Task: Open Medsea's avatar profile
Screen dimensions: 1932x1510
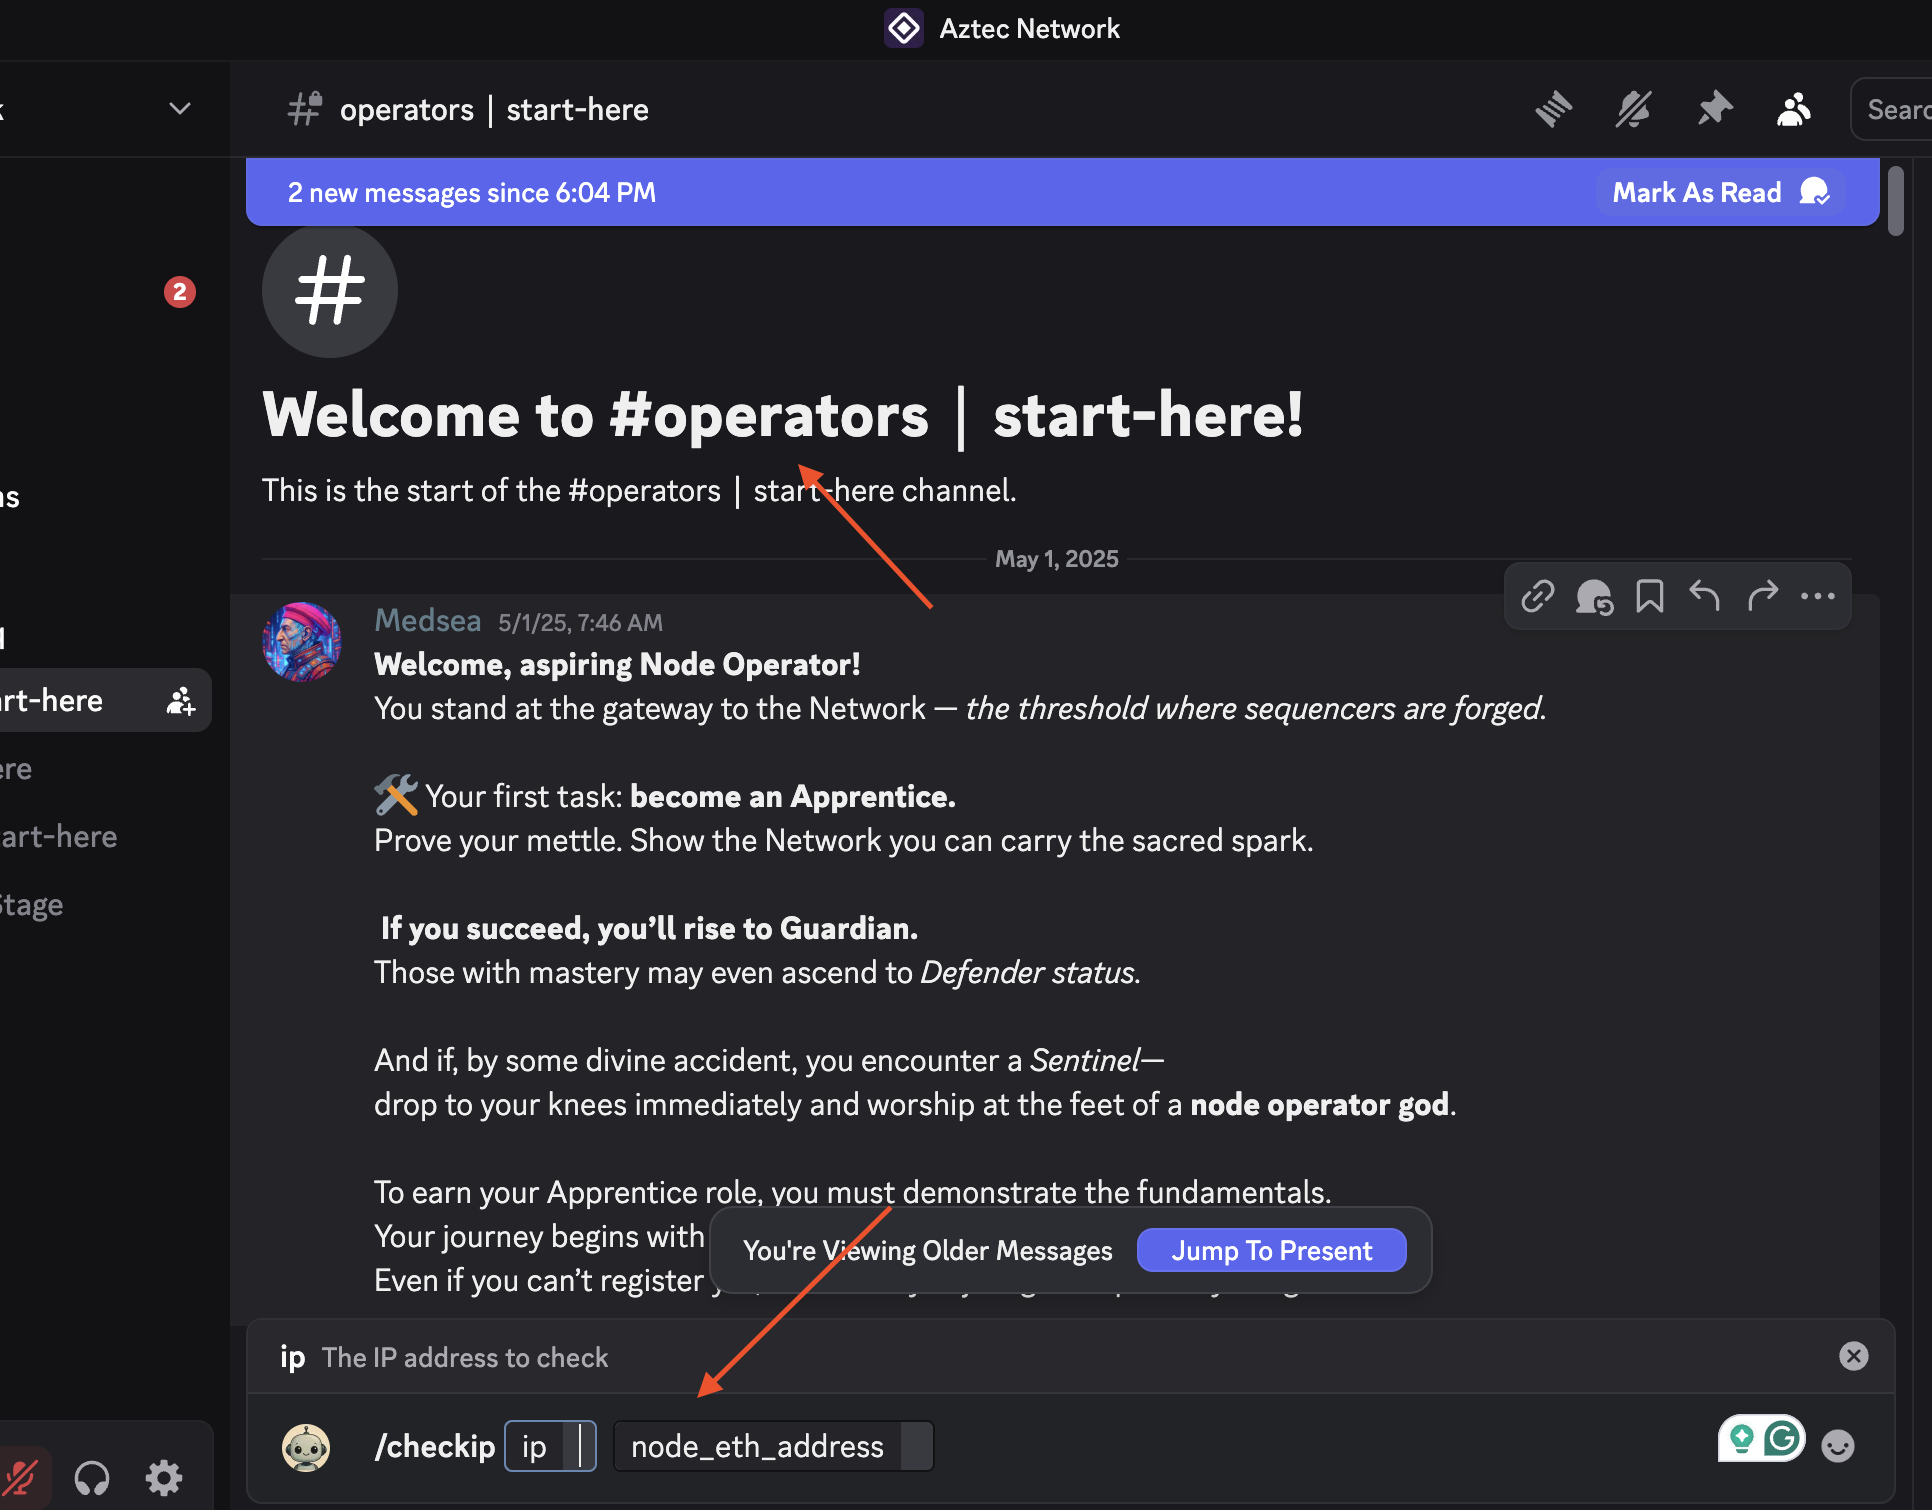Action: (302, 642)
